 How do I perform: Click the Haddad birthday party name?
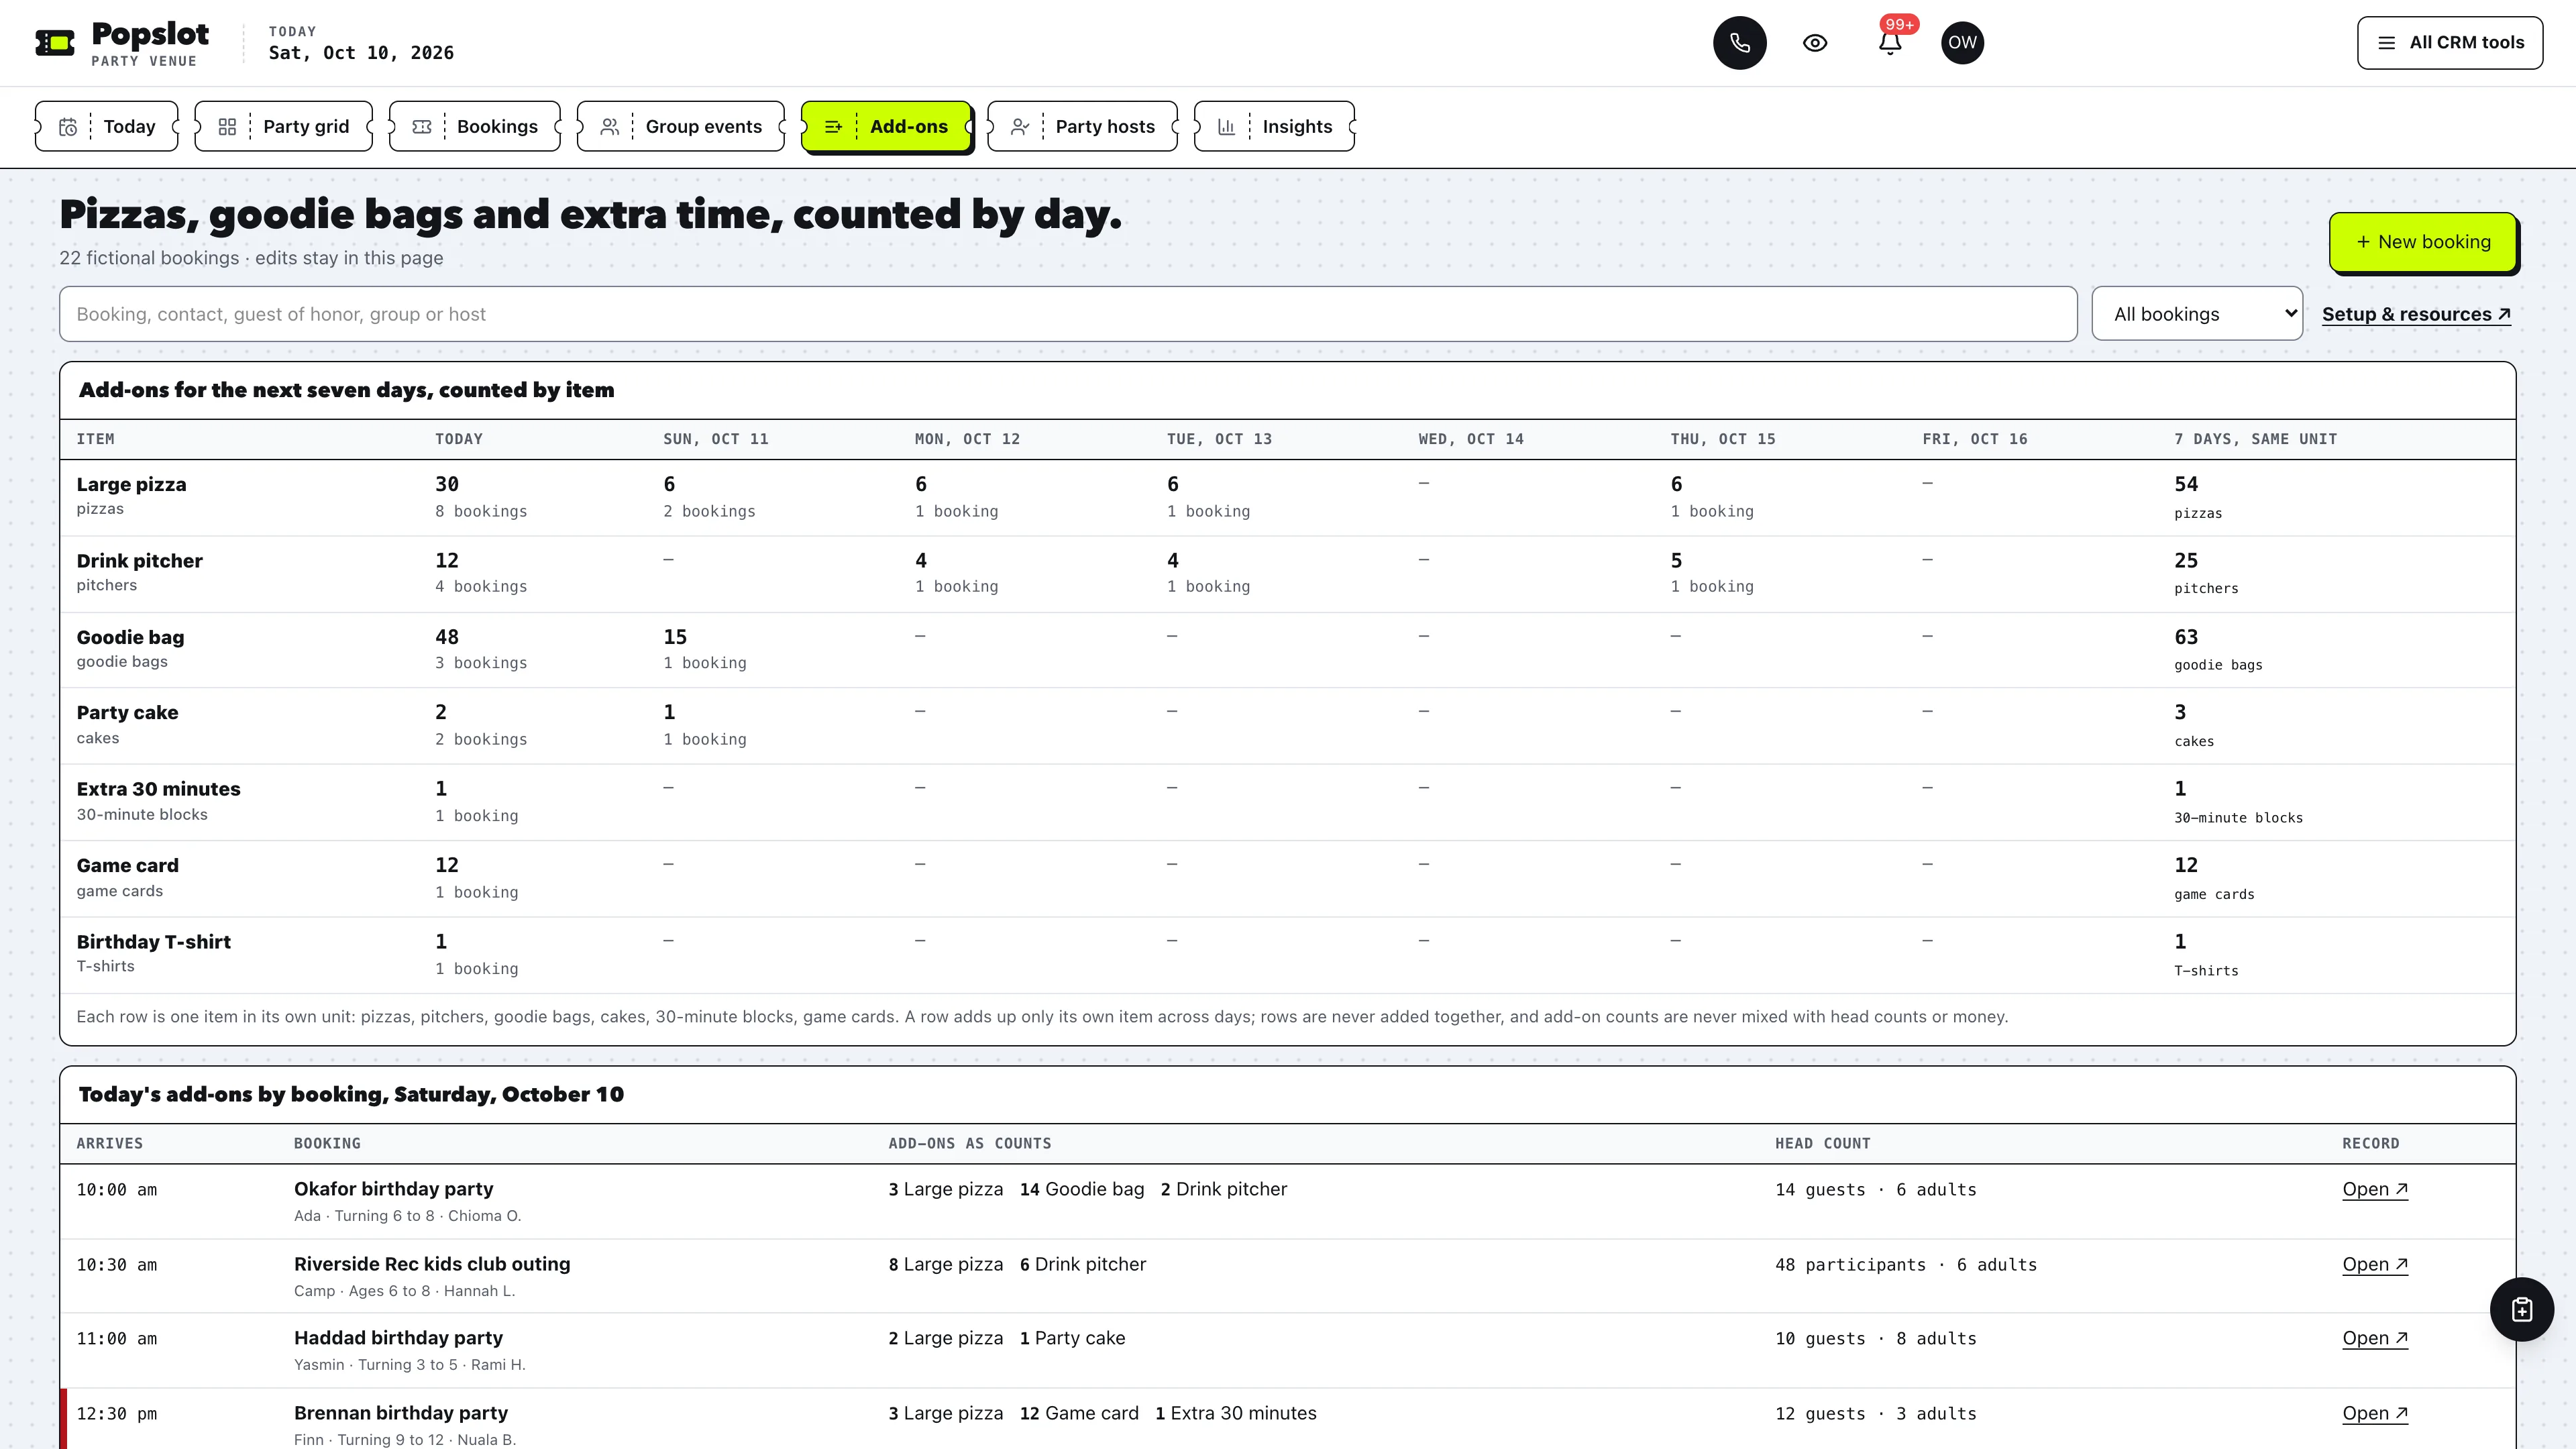[398, 1338]
